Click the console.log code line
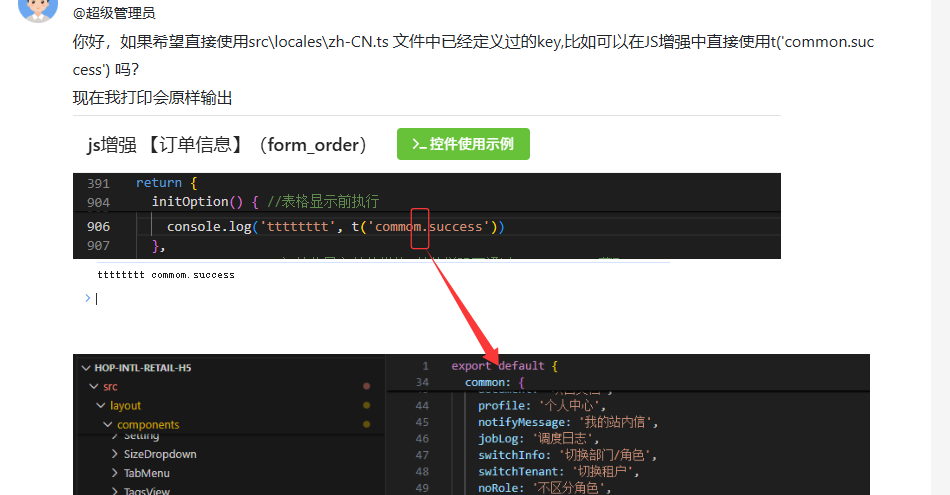This screenshot has width=950, height=495. pyautogui.click(x=335, y=227)
